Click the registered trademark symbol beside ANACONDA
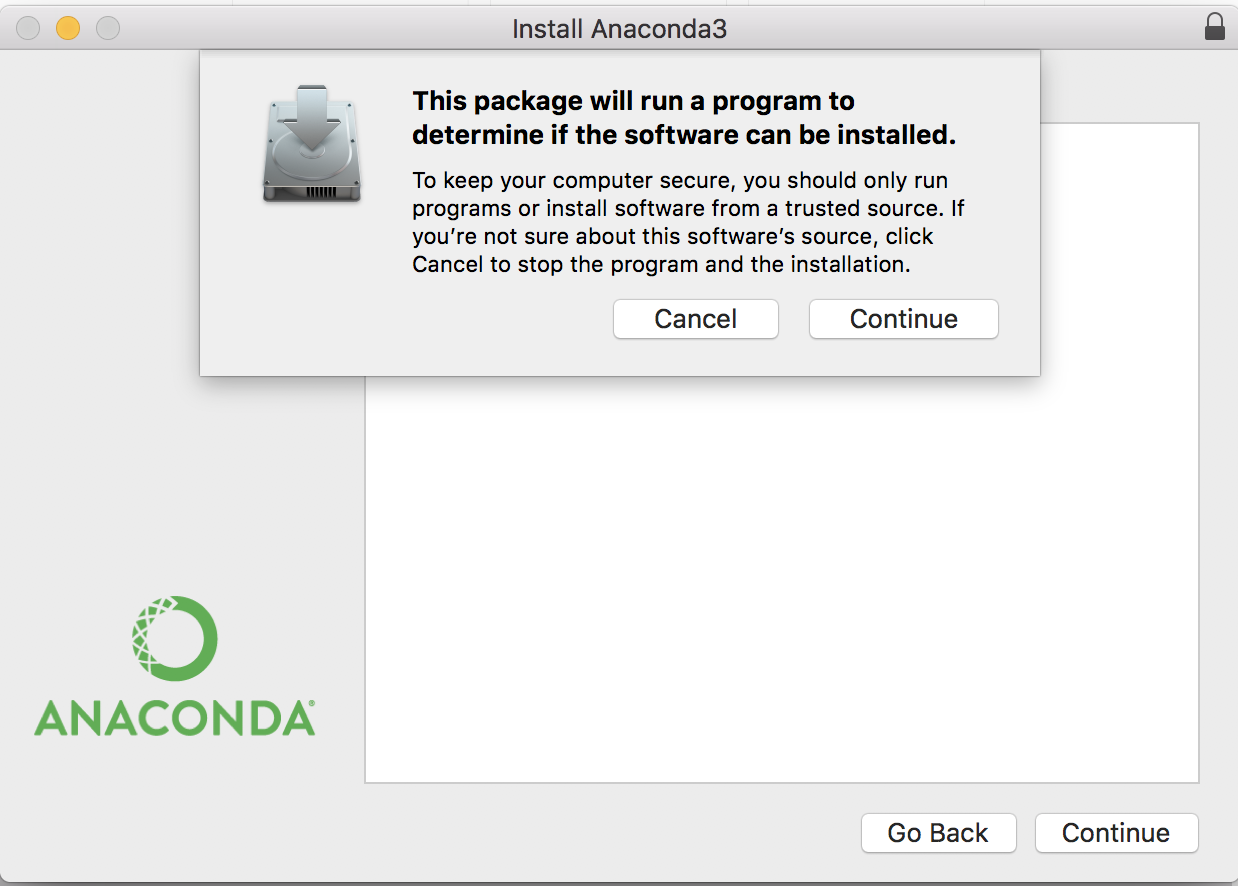 pos(312,705)
